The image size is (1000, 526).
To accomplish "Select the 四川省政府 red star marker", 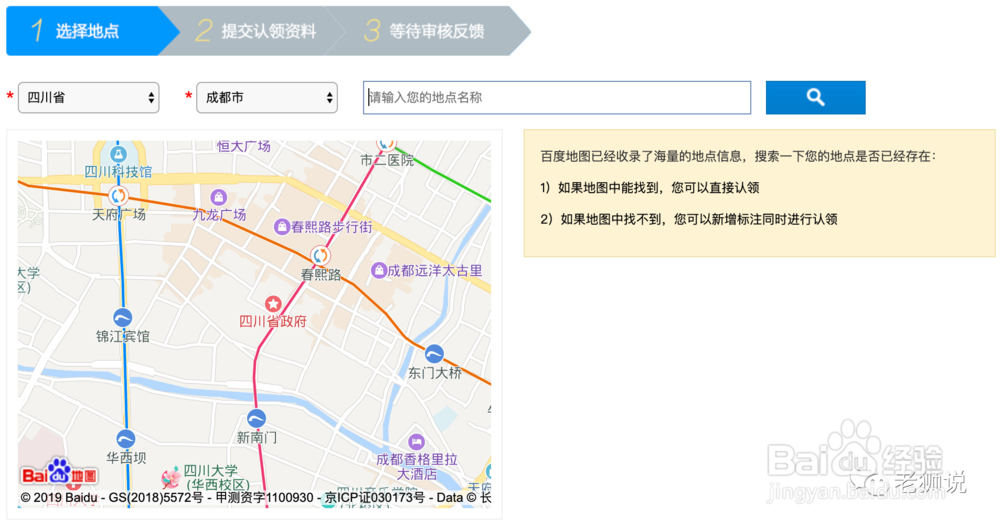I will [272, 303].
